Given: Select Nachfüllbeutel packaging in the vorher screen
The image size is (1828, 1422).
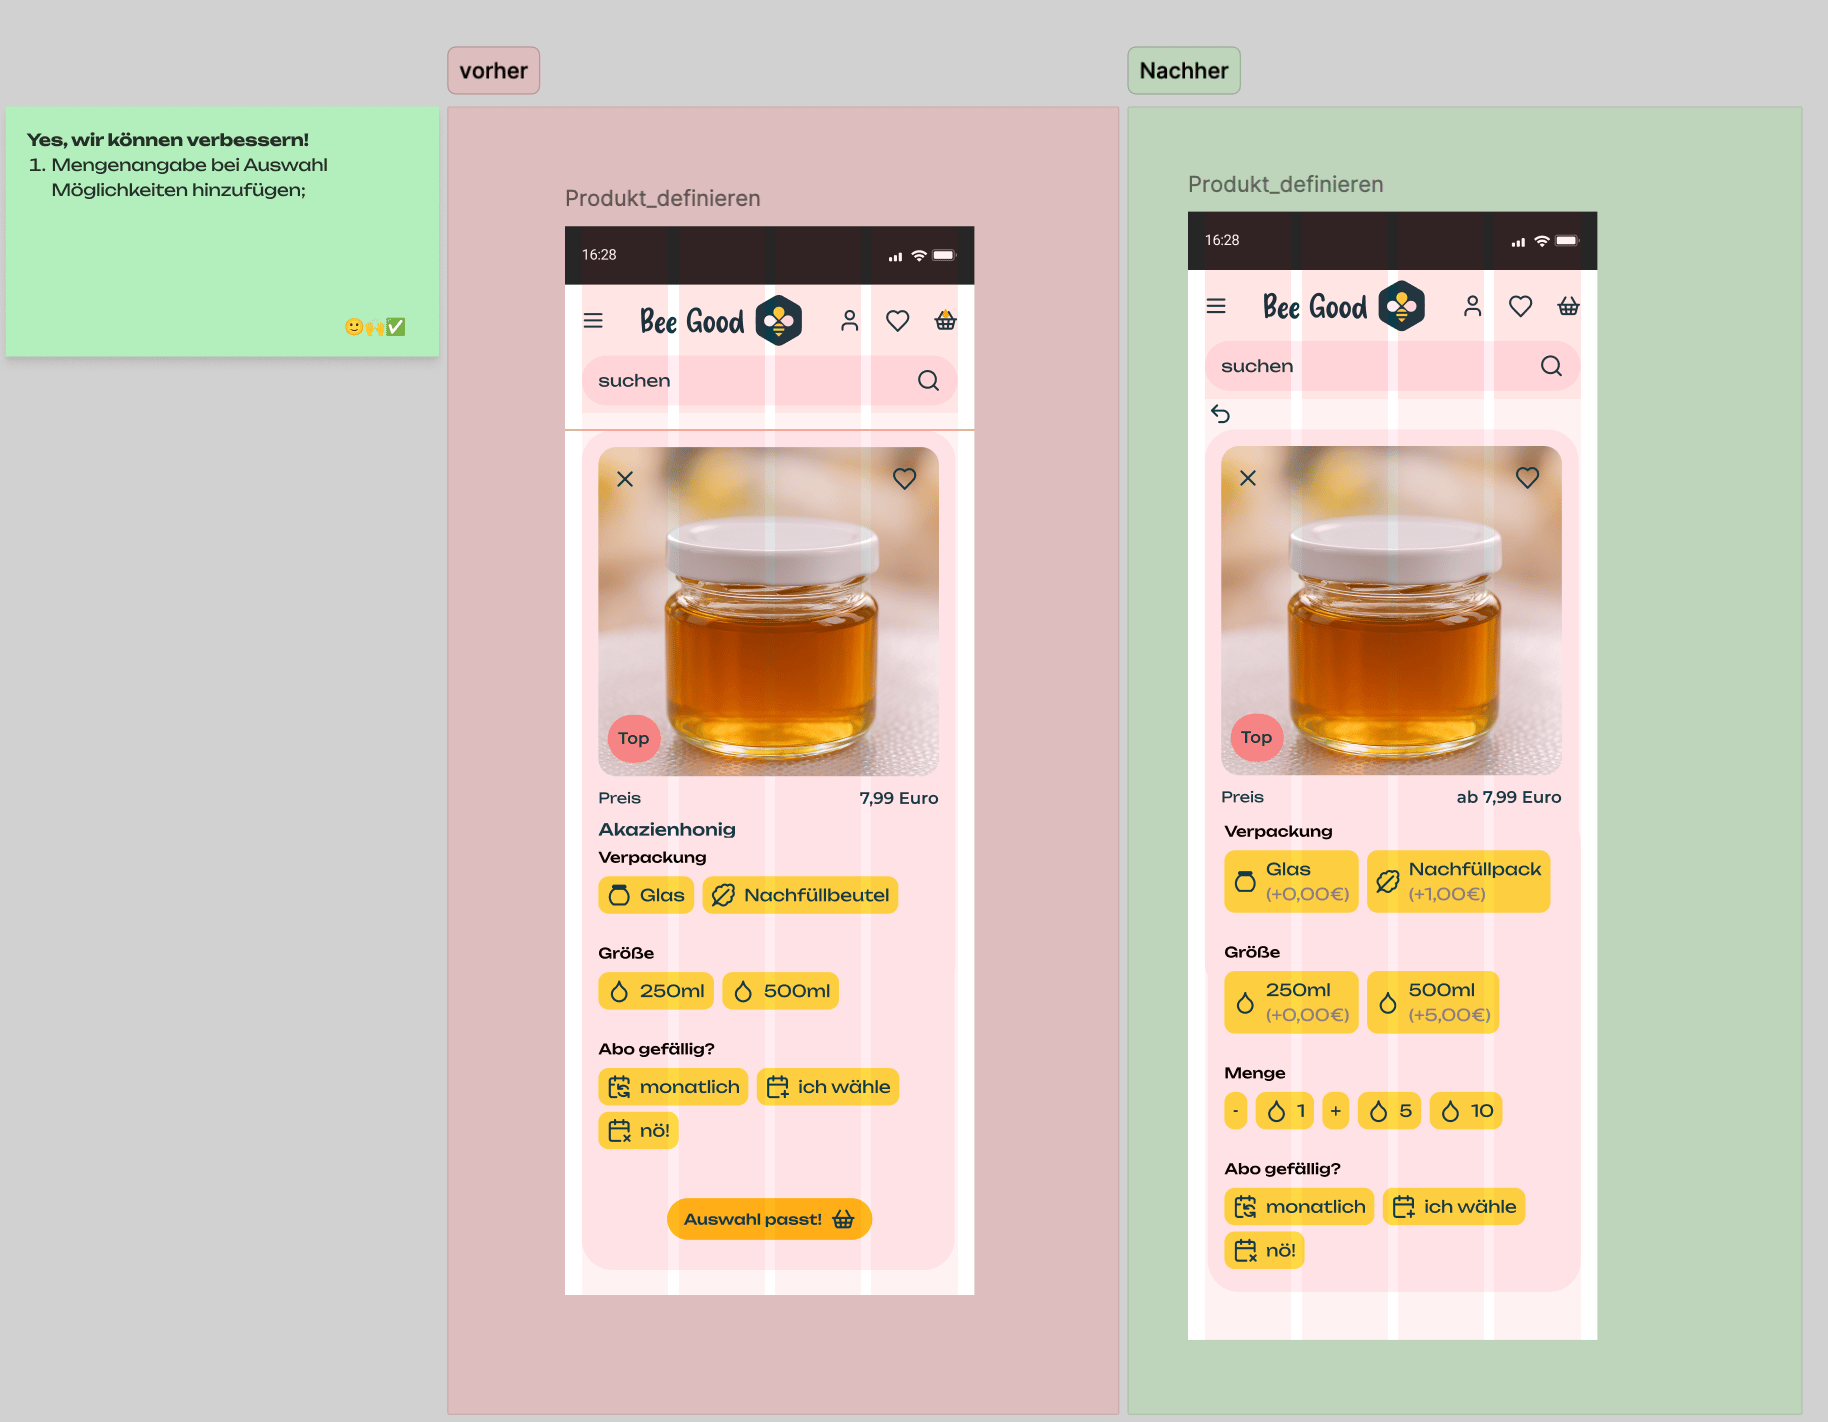Looking at the screenshot, I should (800, 895).
